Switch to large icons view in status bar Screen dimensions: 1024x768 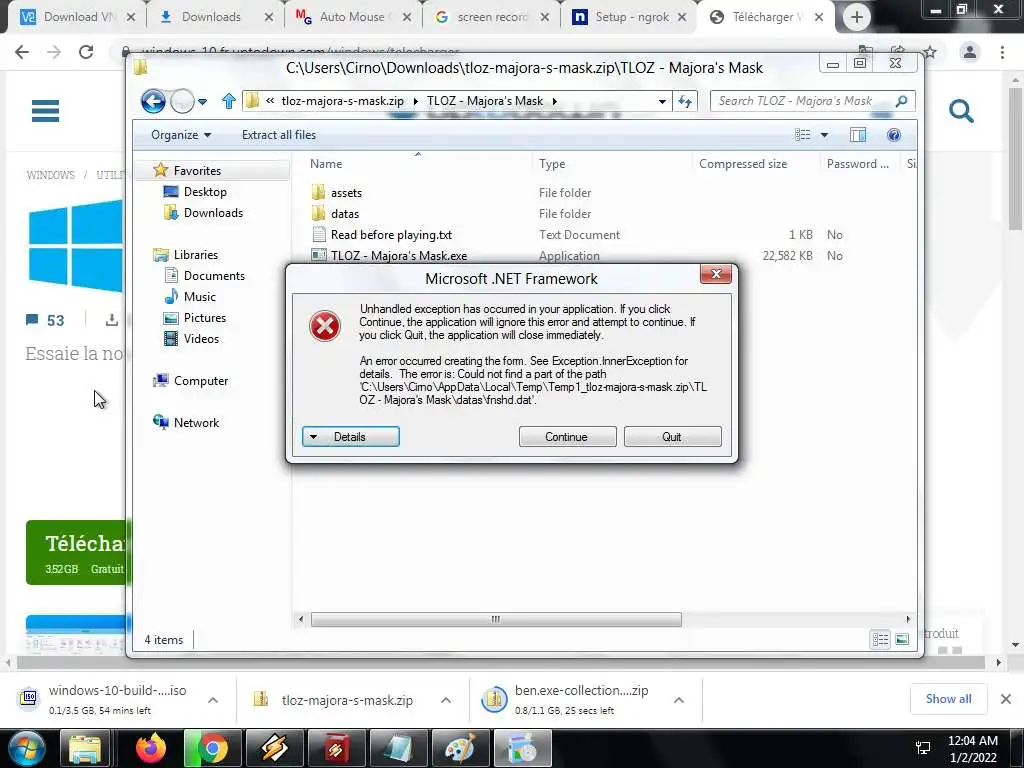tap(902, 640)
